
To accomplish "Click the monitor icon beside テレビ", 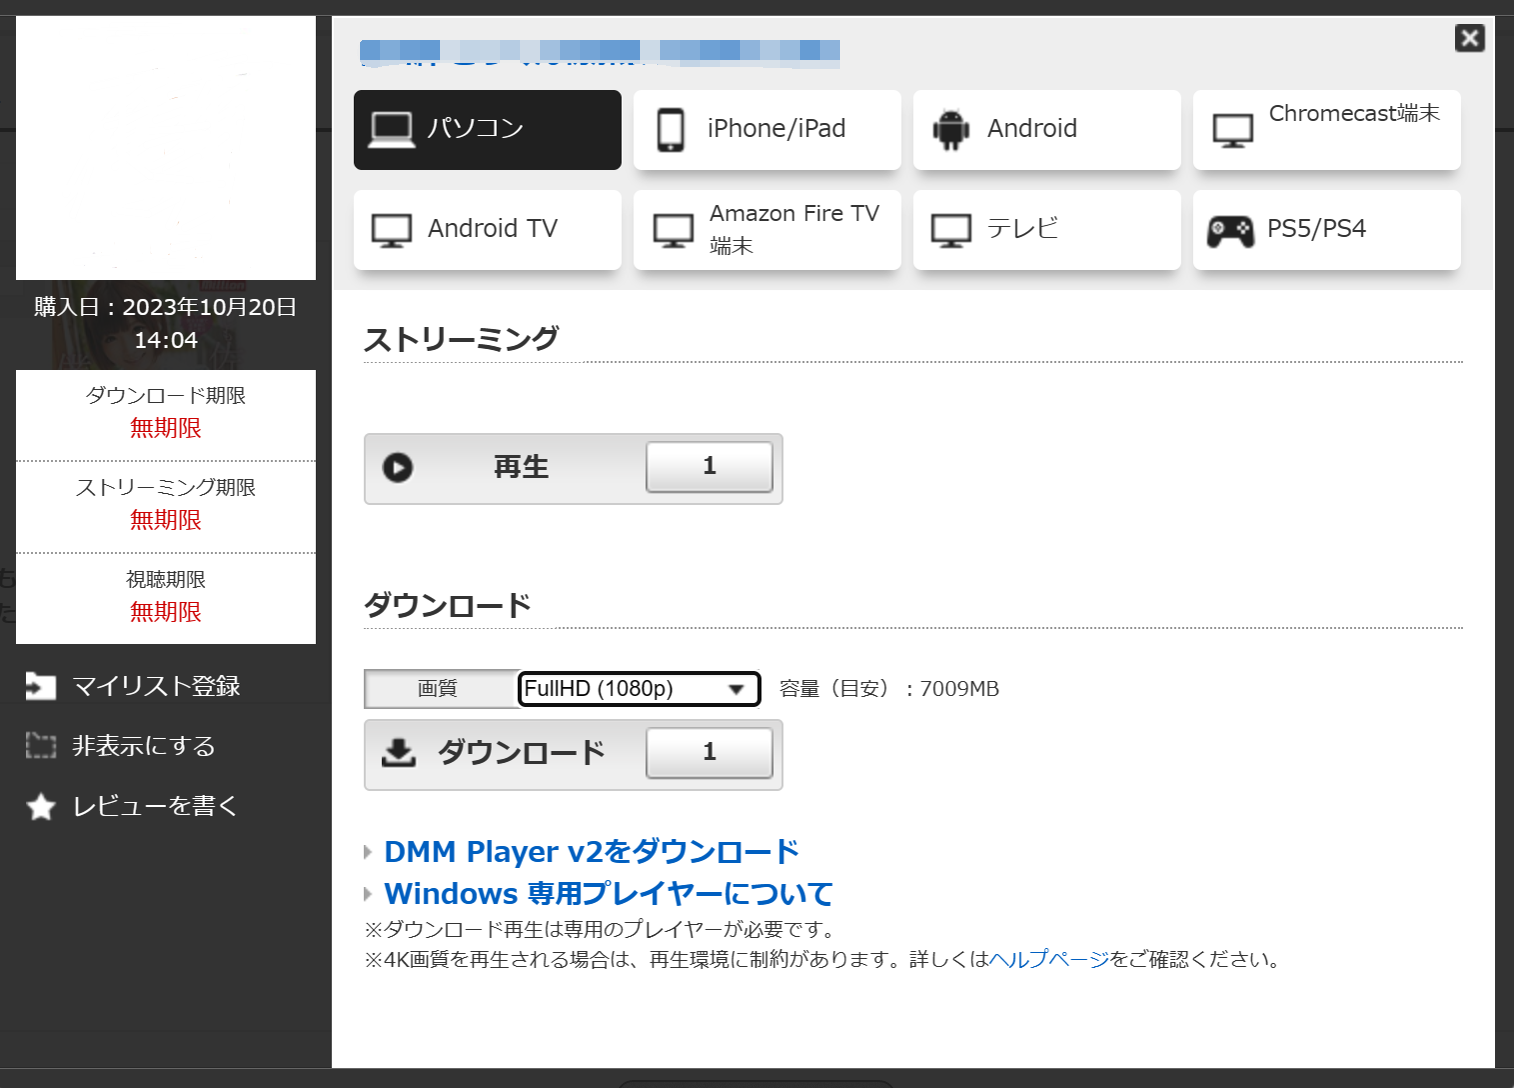I will [951, 230].
